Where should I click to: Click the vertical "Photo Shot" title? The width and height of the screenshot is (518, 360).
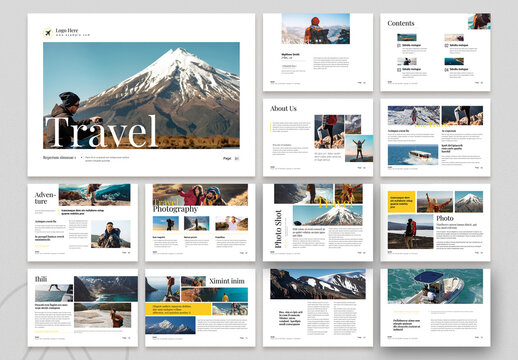[x=278, y=229]
